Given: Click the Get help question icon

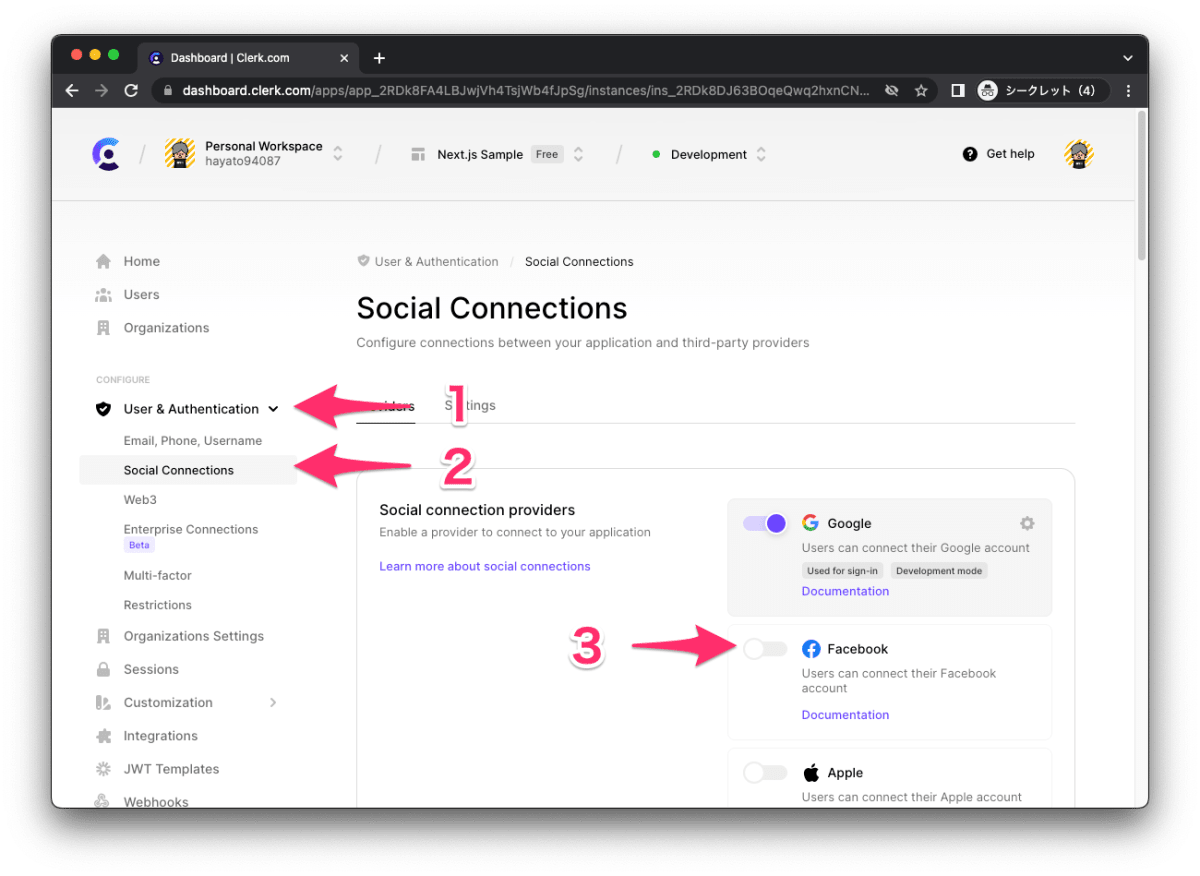Looking at the screenshot, I should pos(970,154).
